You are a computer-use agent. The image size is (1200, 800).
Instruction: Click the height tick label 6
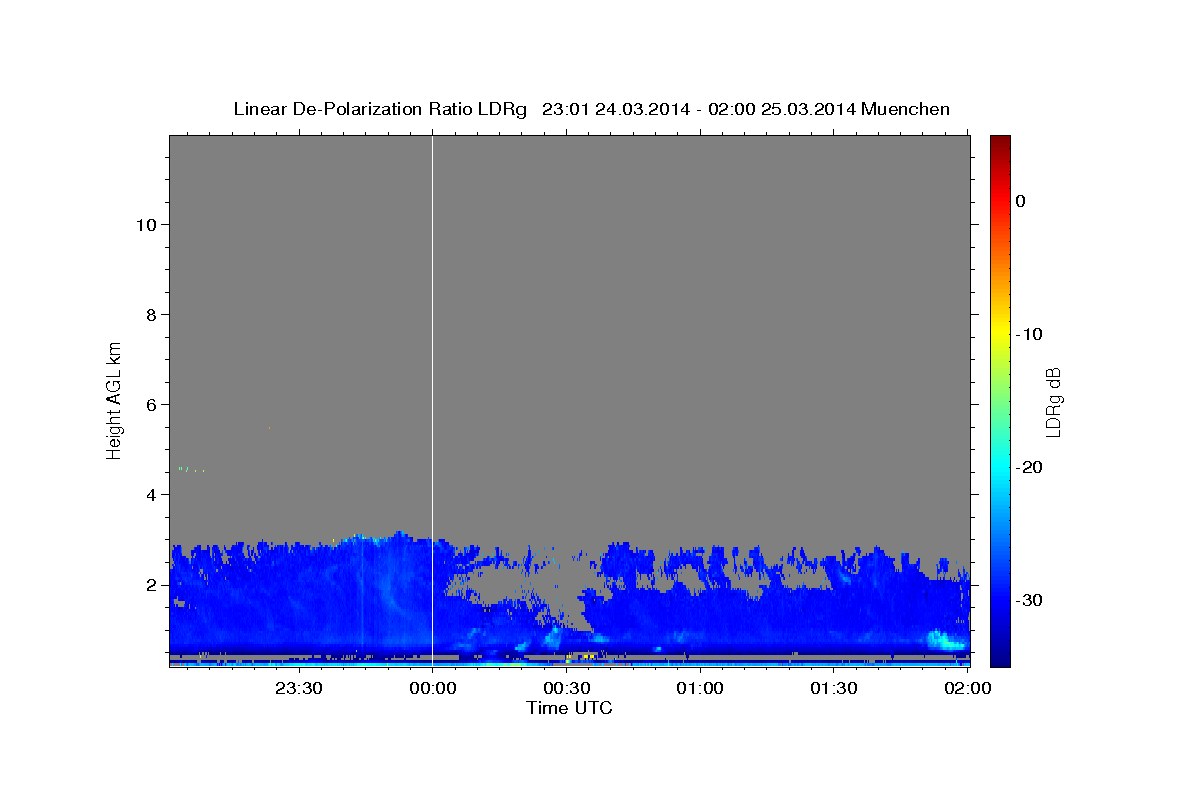[152, 404]
